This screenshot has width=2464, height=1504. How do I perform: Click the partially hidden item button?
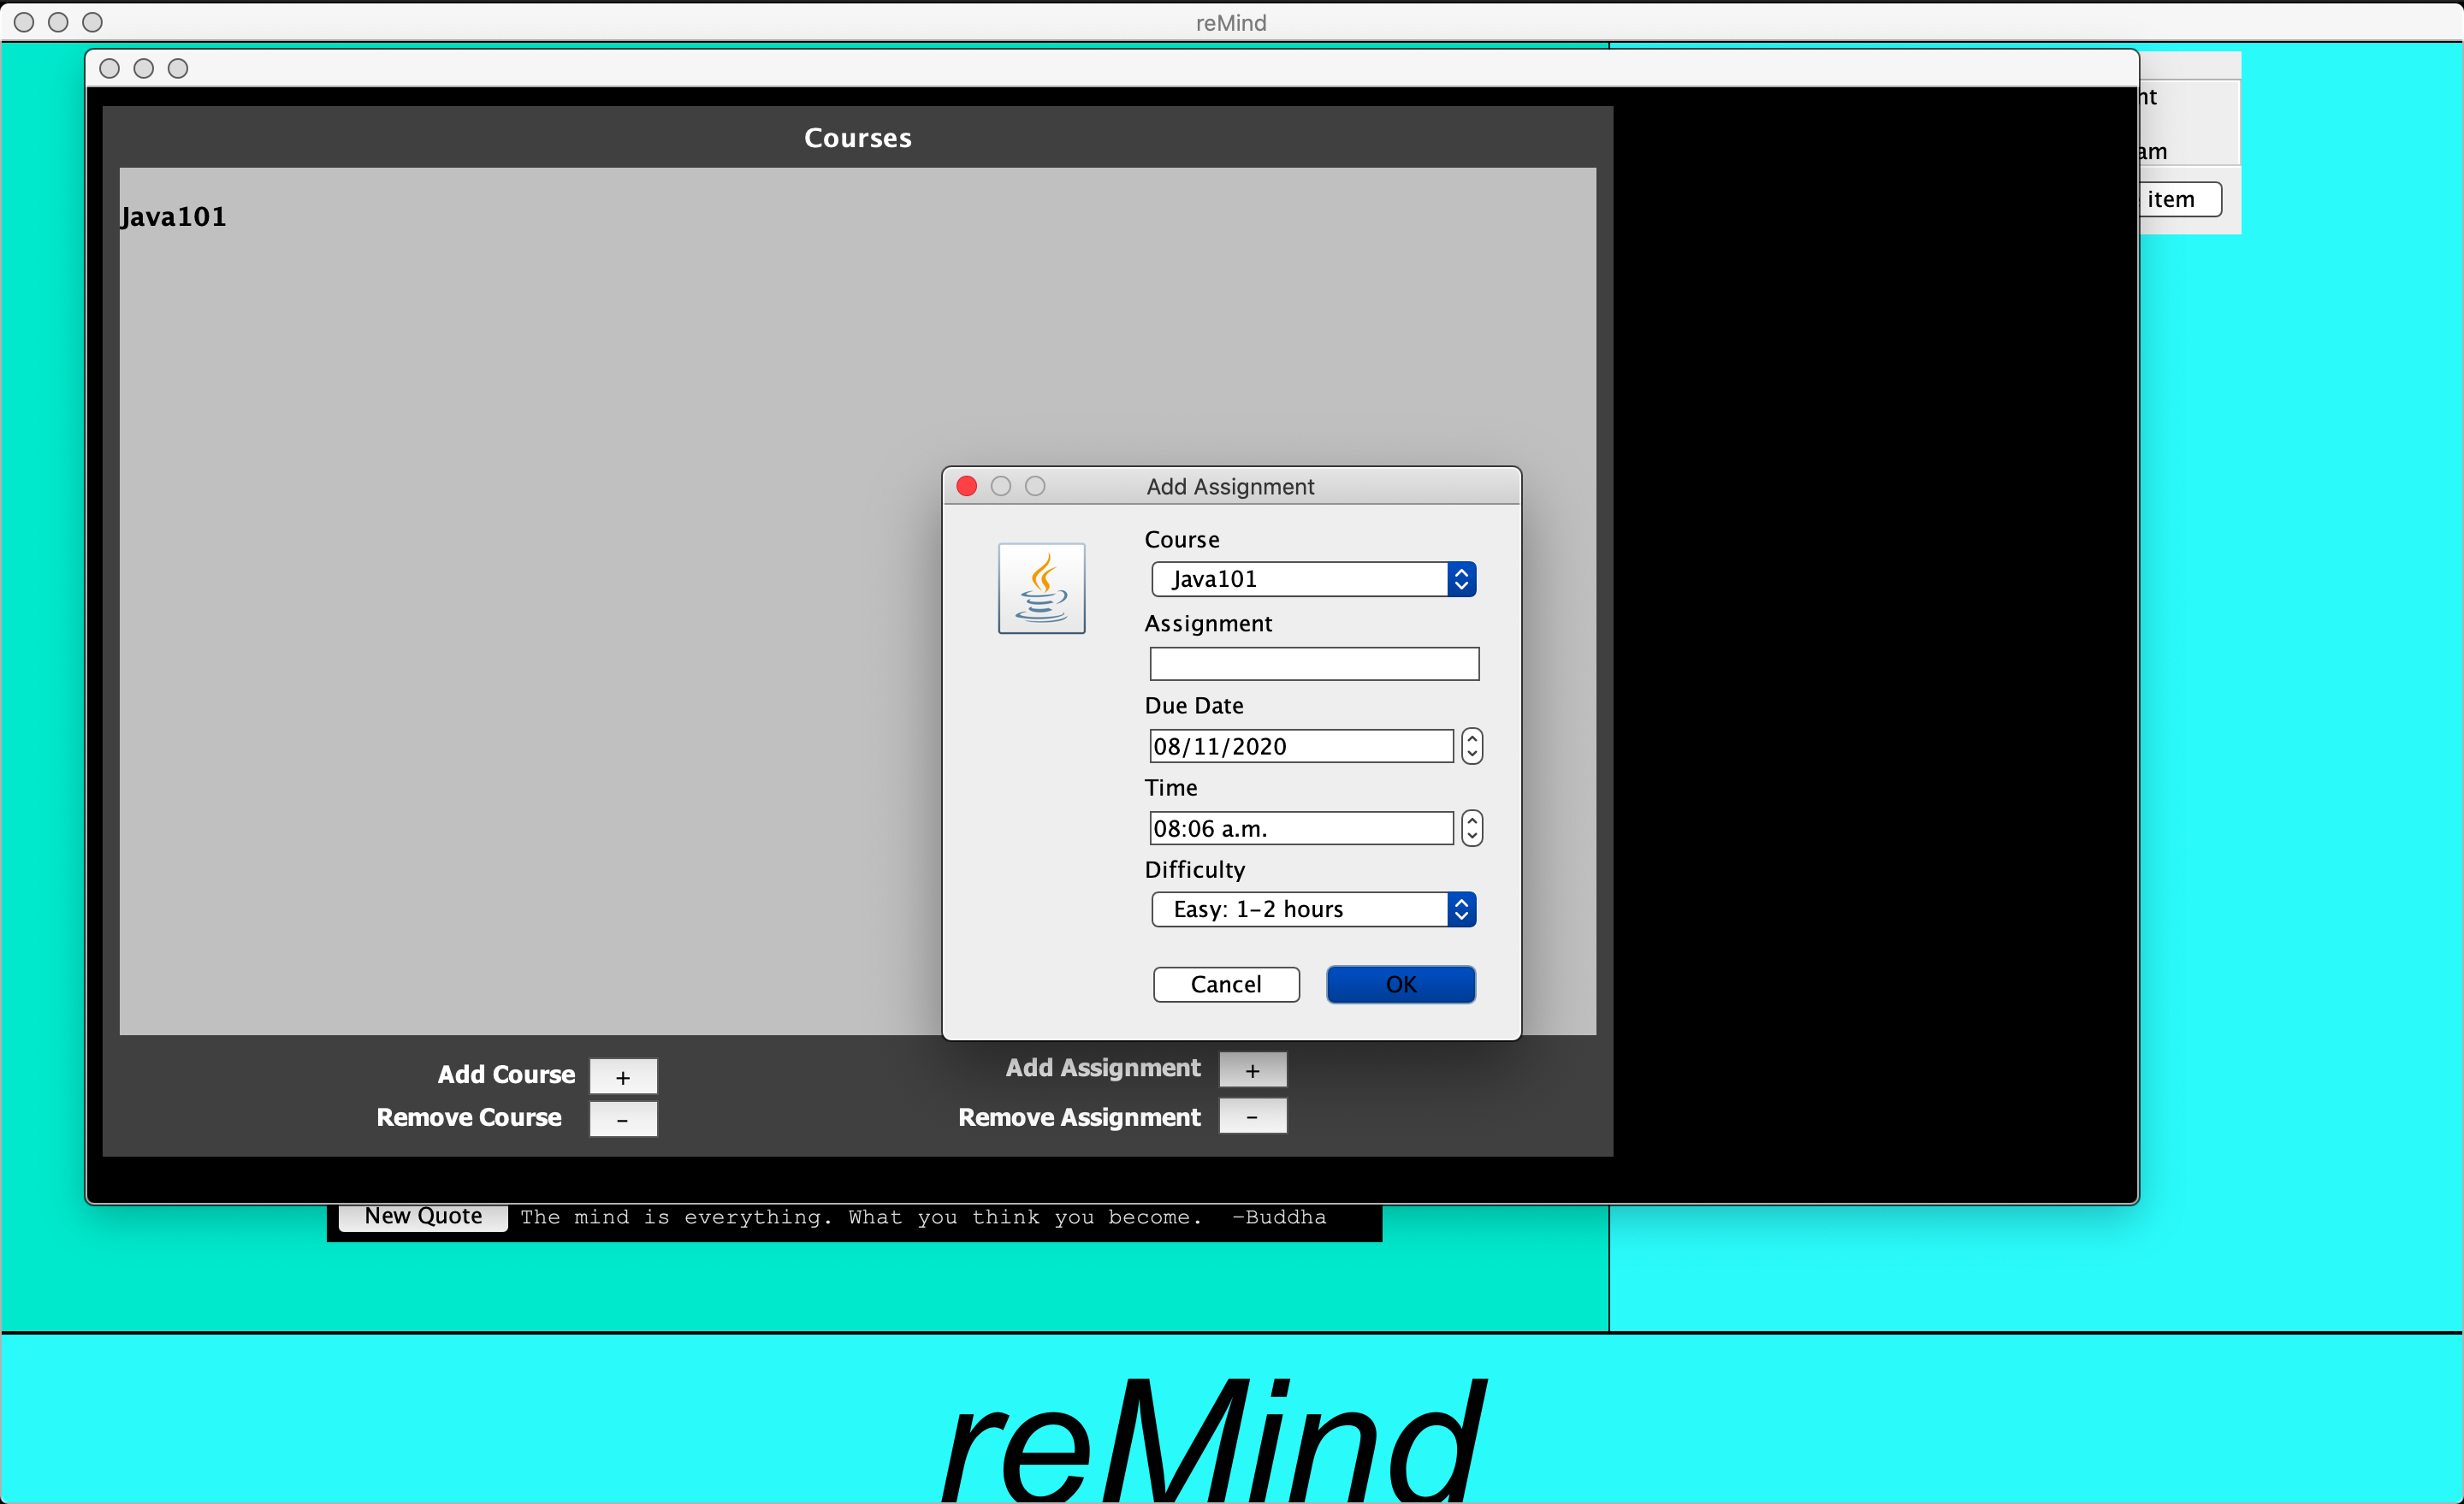2179,199
